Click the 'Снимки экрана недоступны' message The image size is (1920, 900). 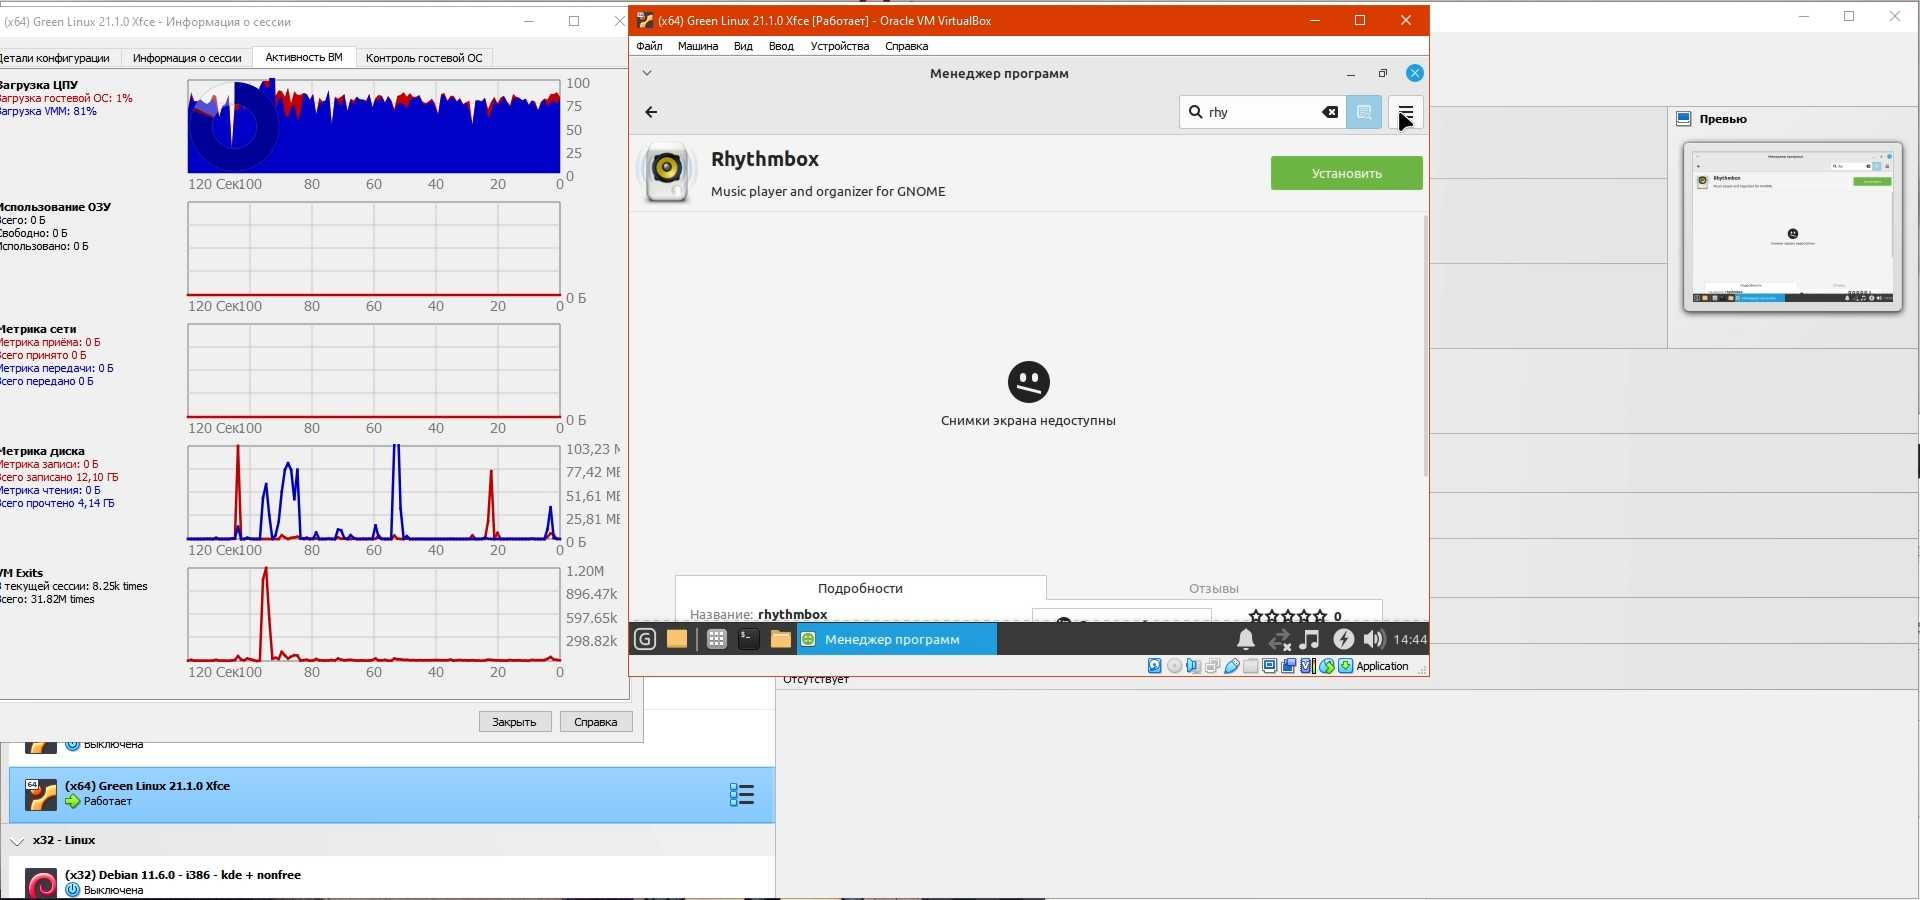1028,421
